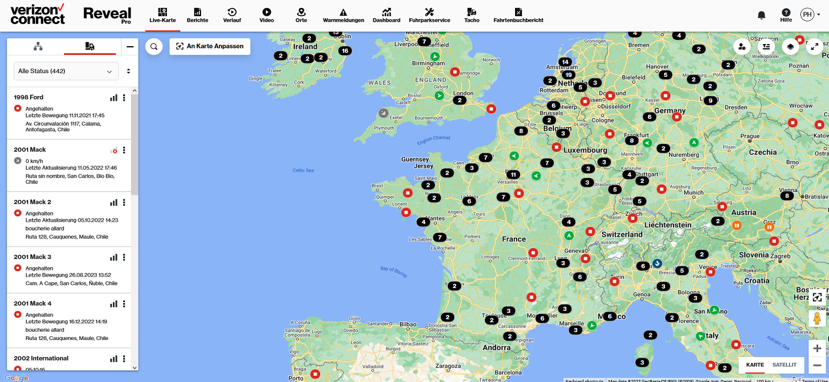
Task: Open the PH user account menu
Action: click(809, 14)
